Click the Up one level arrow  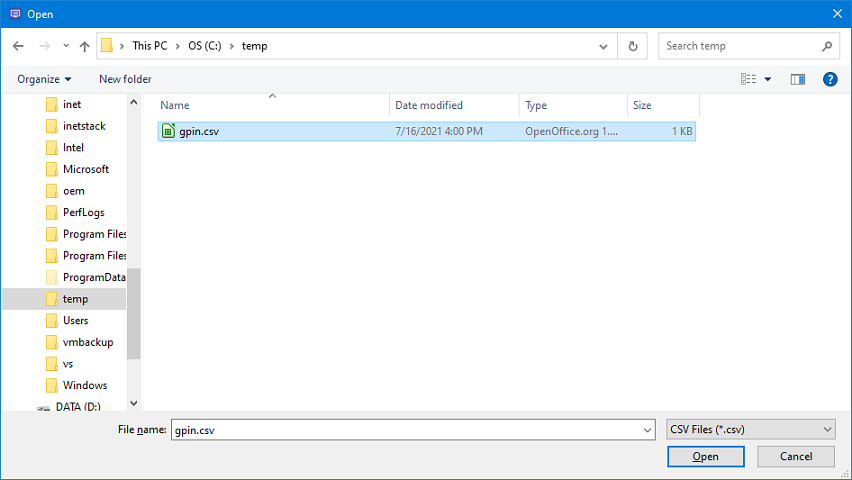[x=84, y=46]
